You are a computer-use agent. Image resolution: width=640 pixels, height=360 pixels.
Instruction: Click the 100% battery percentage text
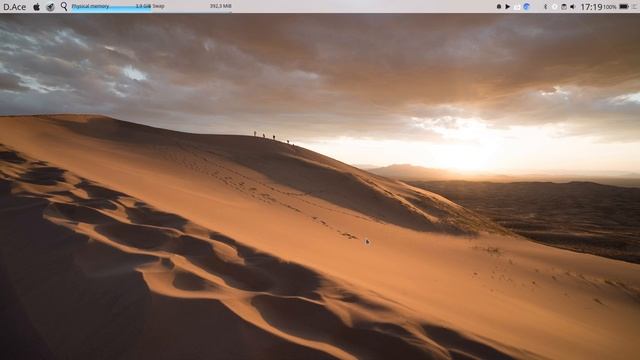(610, 7)
